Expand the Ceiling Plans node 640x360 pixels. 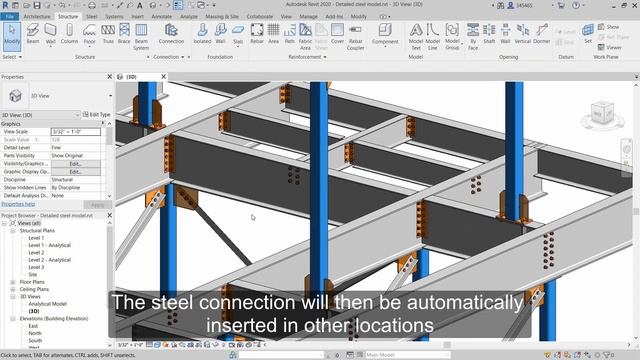(x=13, y=289)
